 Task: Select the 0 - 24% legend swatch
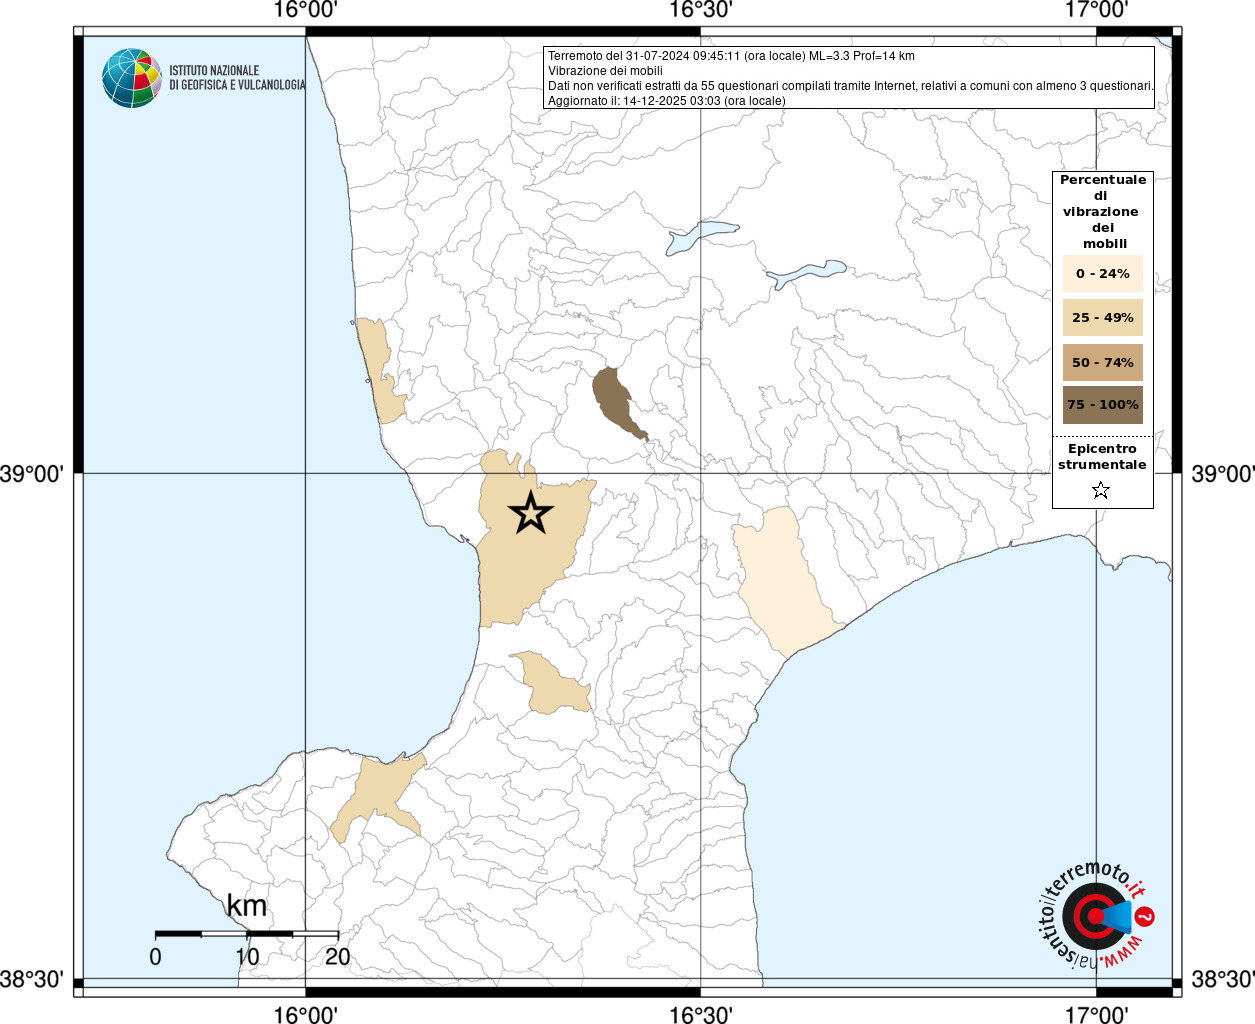click(1102, 273)
